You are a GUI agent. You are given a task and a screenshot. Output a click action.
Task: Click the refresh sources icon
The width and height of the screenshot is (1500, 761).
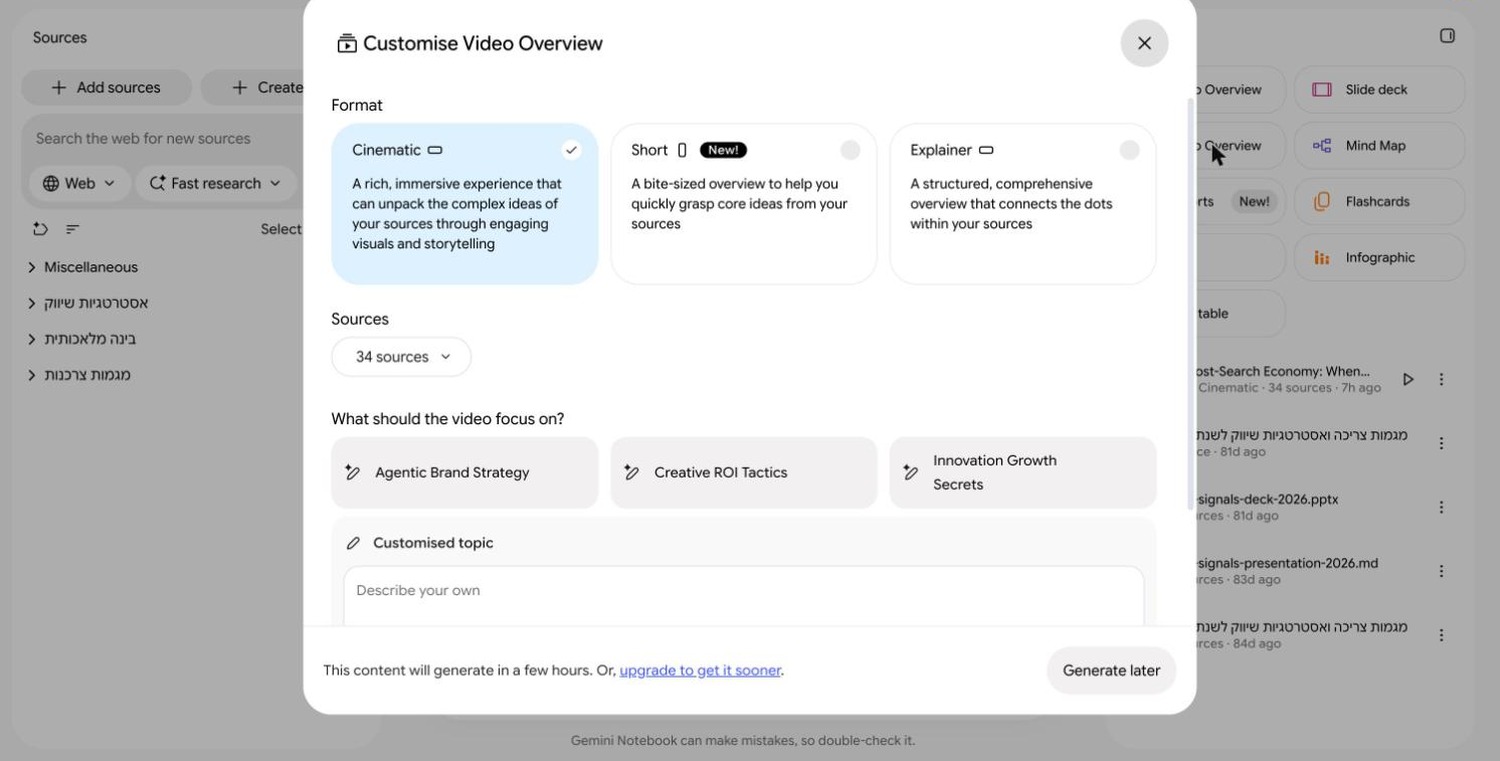40,229
